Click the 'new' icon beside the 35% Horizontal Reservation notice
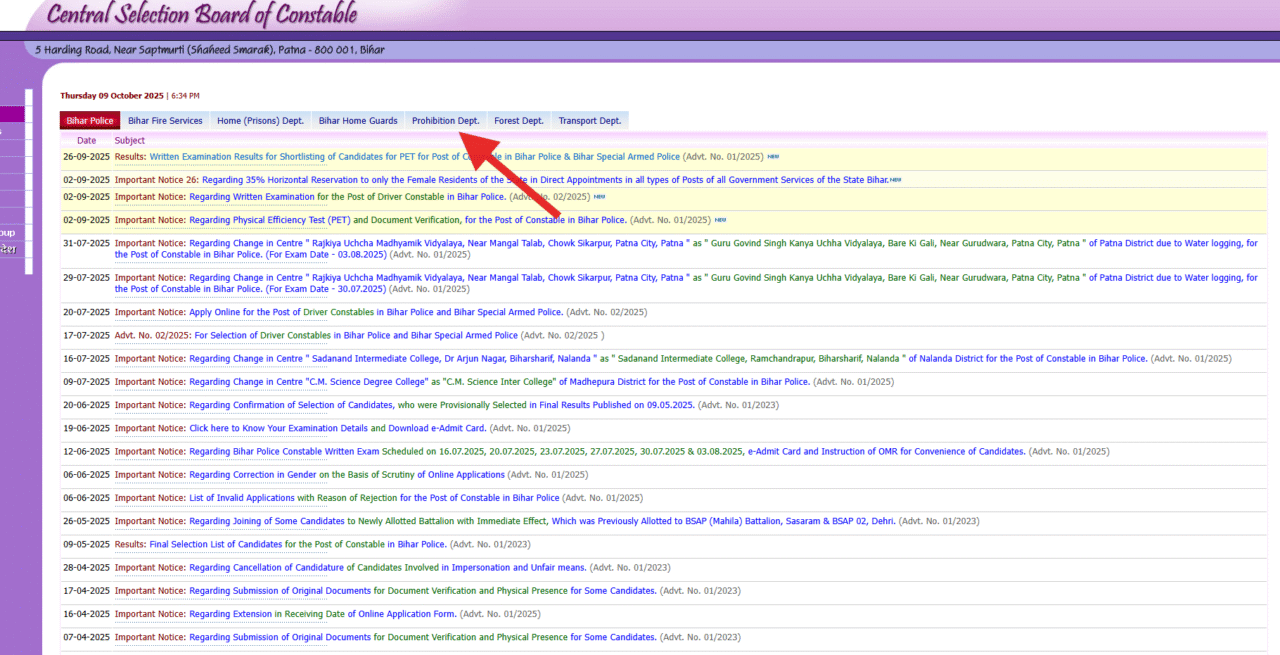This screenshot has width=1280, height=655. (896, 180)
